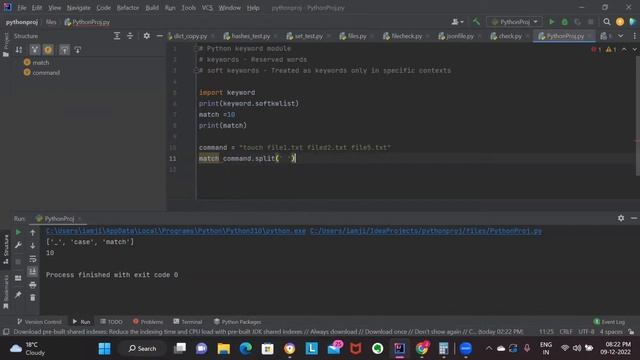Expand all nodes in Structure panel
Image resolution: width=640 pixels, height=360 pixels.
pos(117,36)
